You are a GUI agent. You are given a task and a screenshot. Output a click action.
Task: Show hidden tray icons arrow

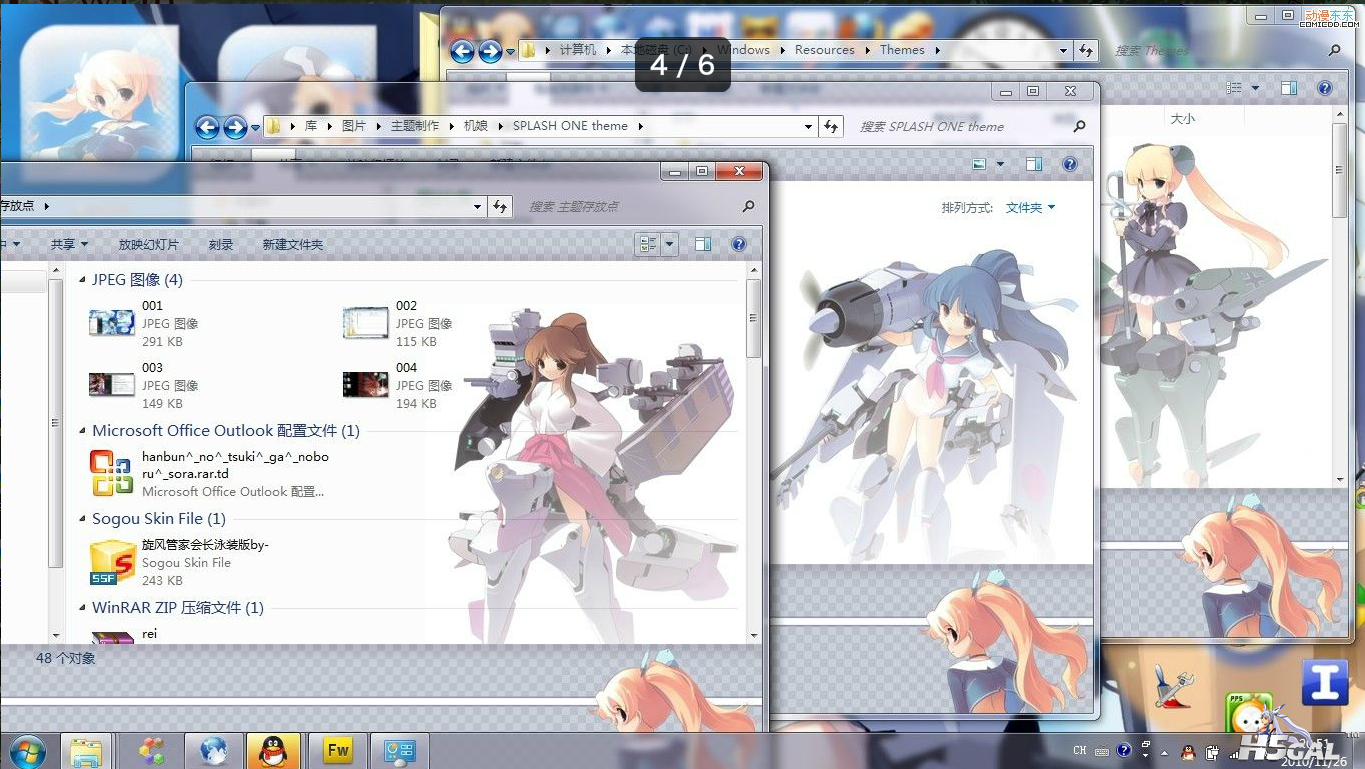(1164, 751)
